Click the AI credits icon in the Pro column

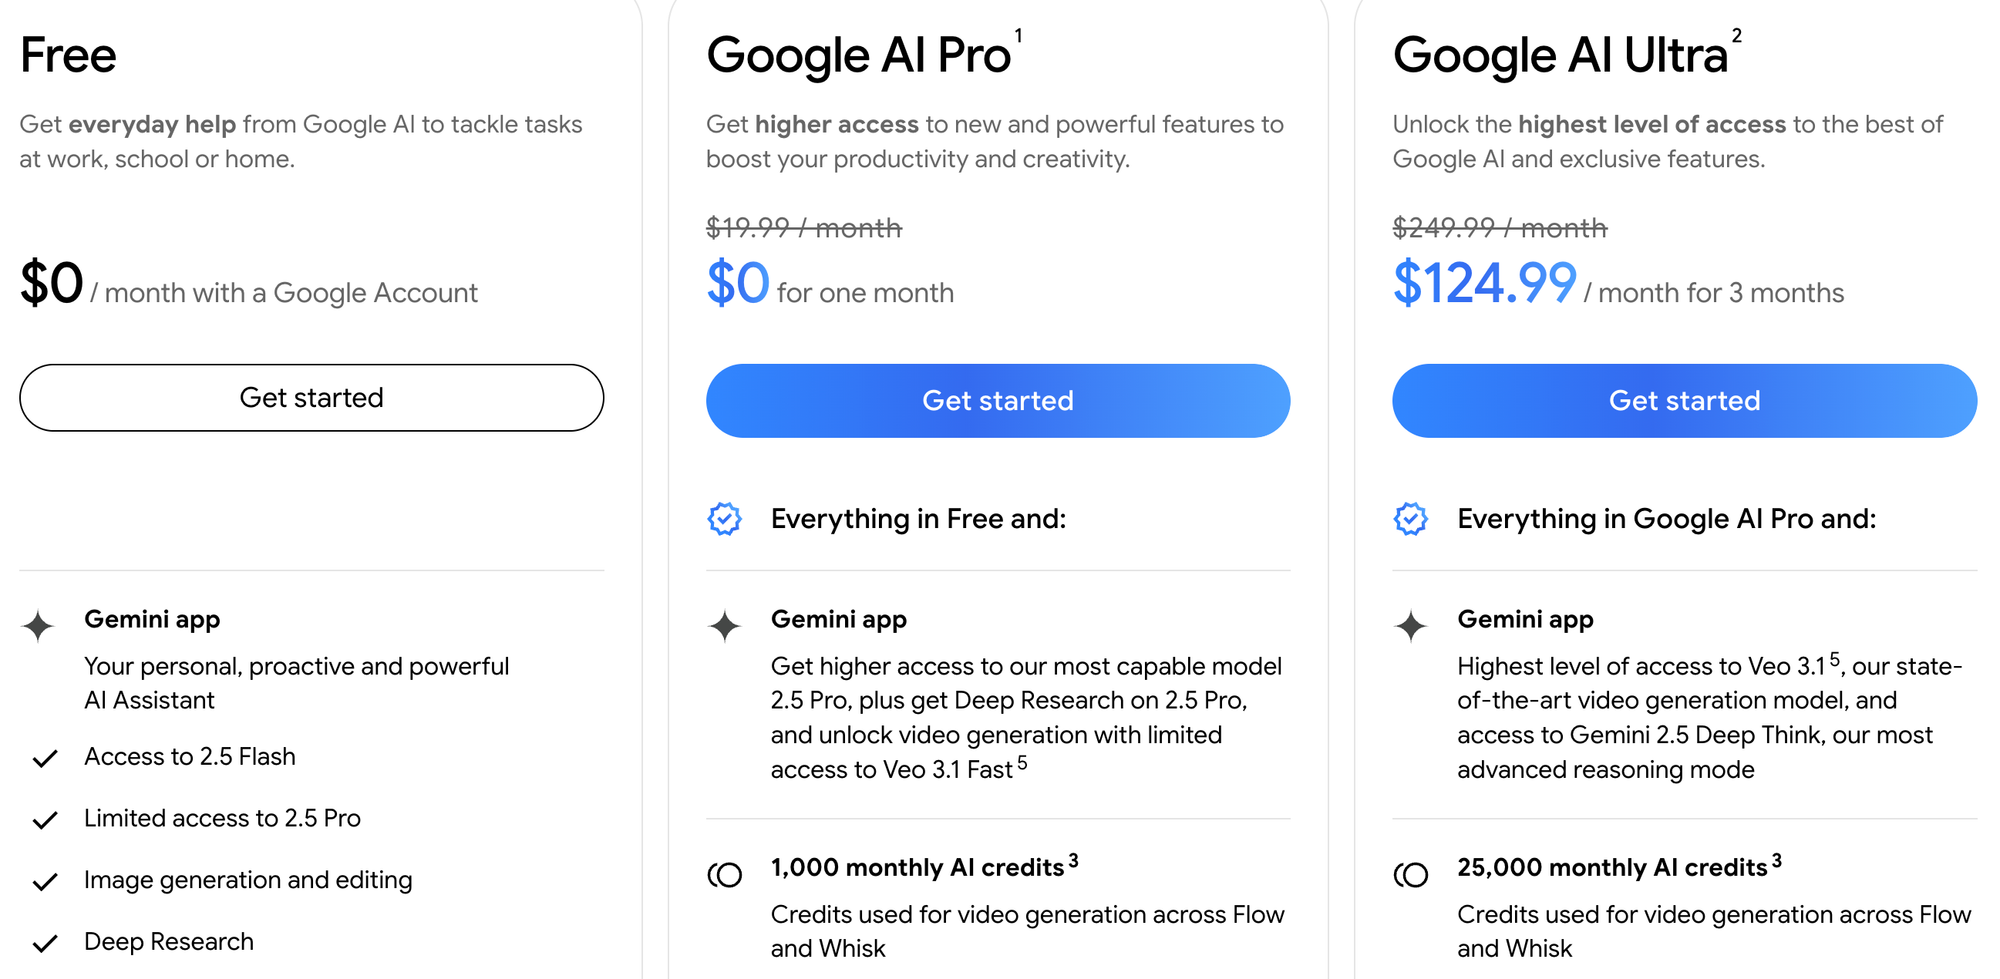tap(724, 875)
